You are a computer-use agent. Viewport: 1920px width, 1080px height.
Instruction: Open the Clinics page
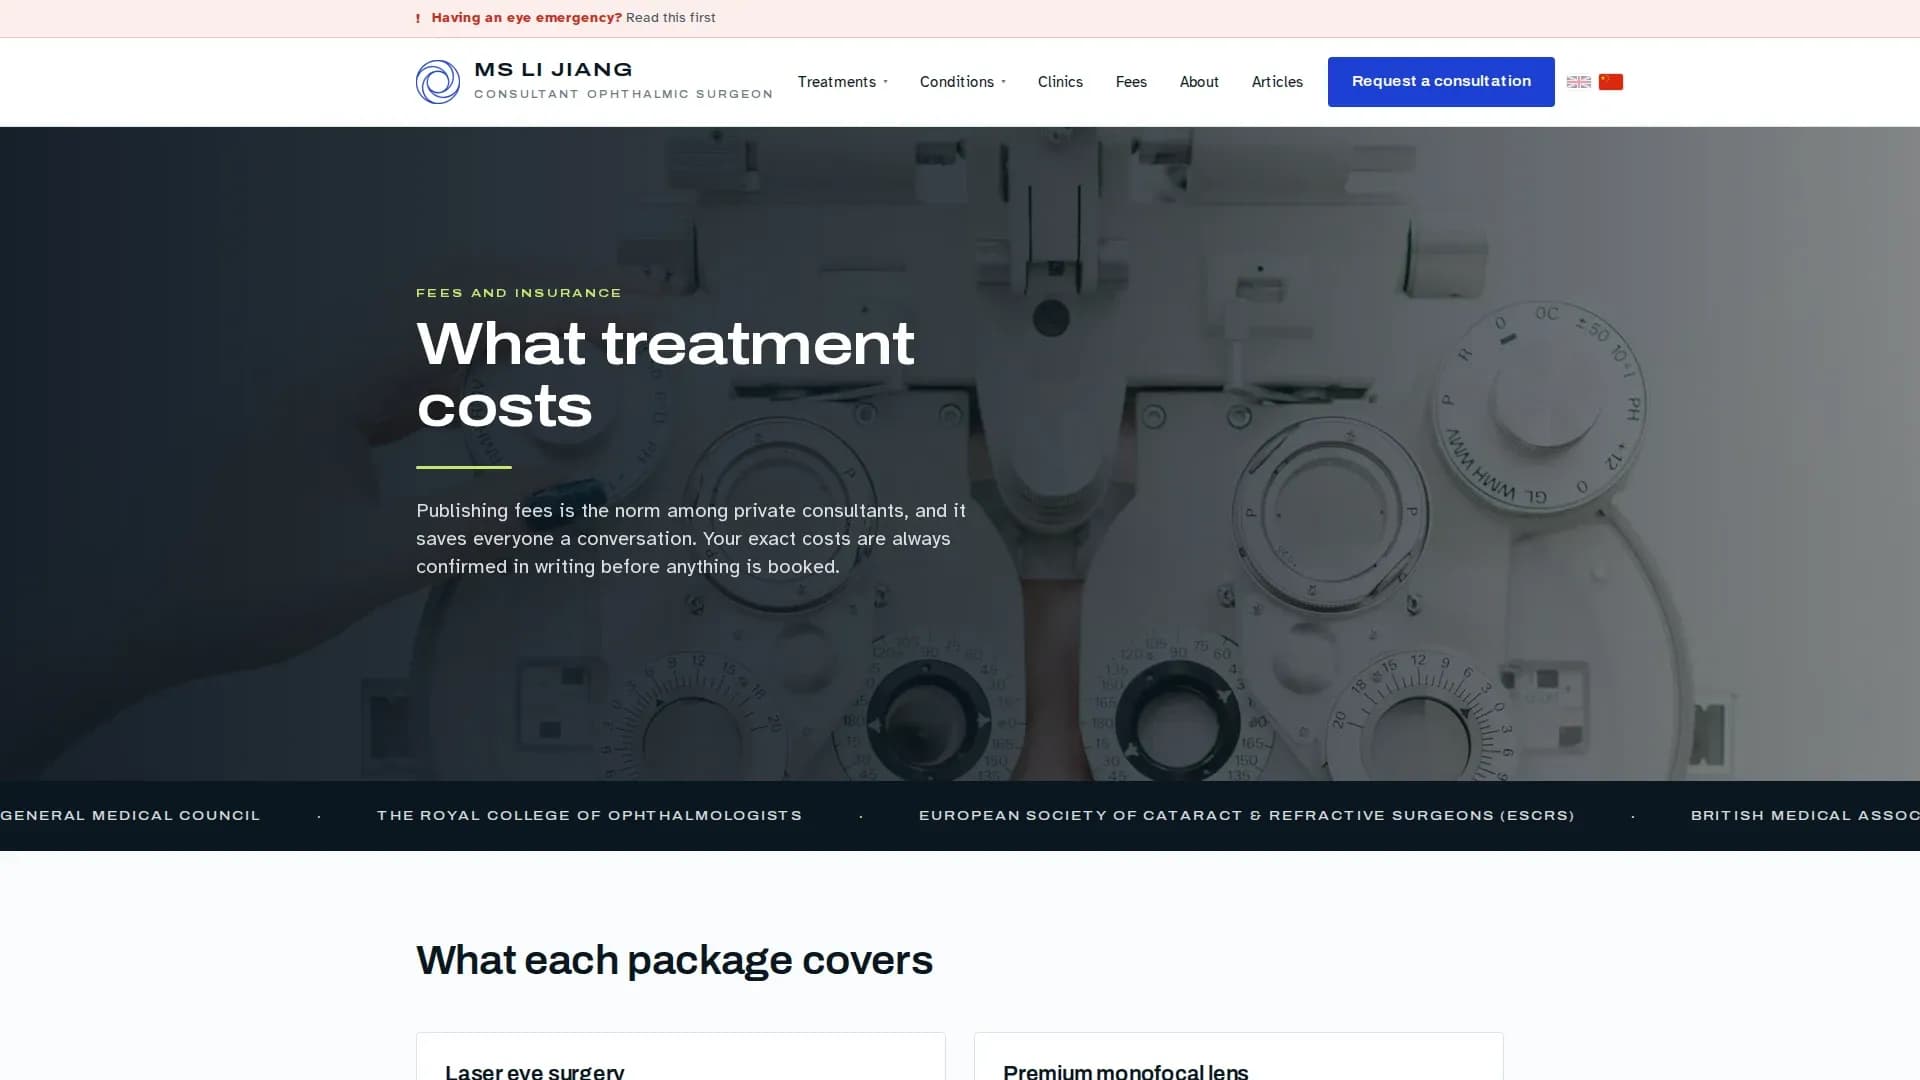click(1060, 82)
